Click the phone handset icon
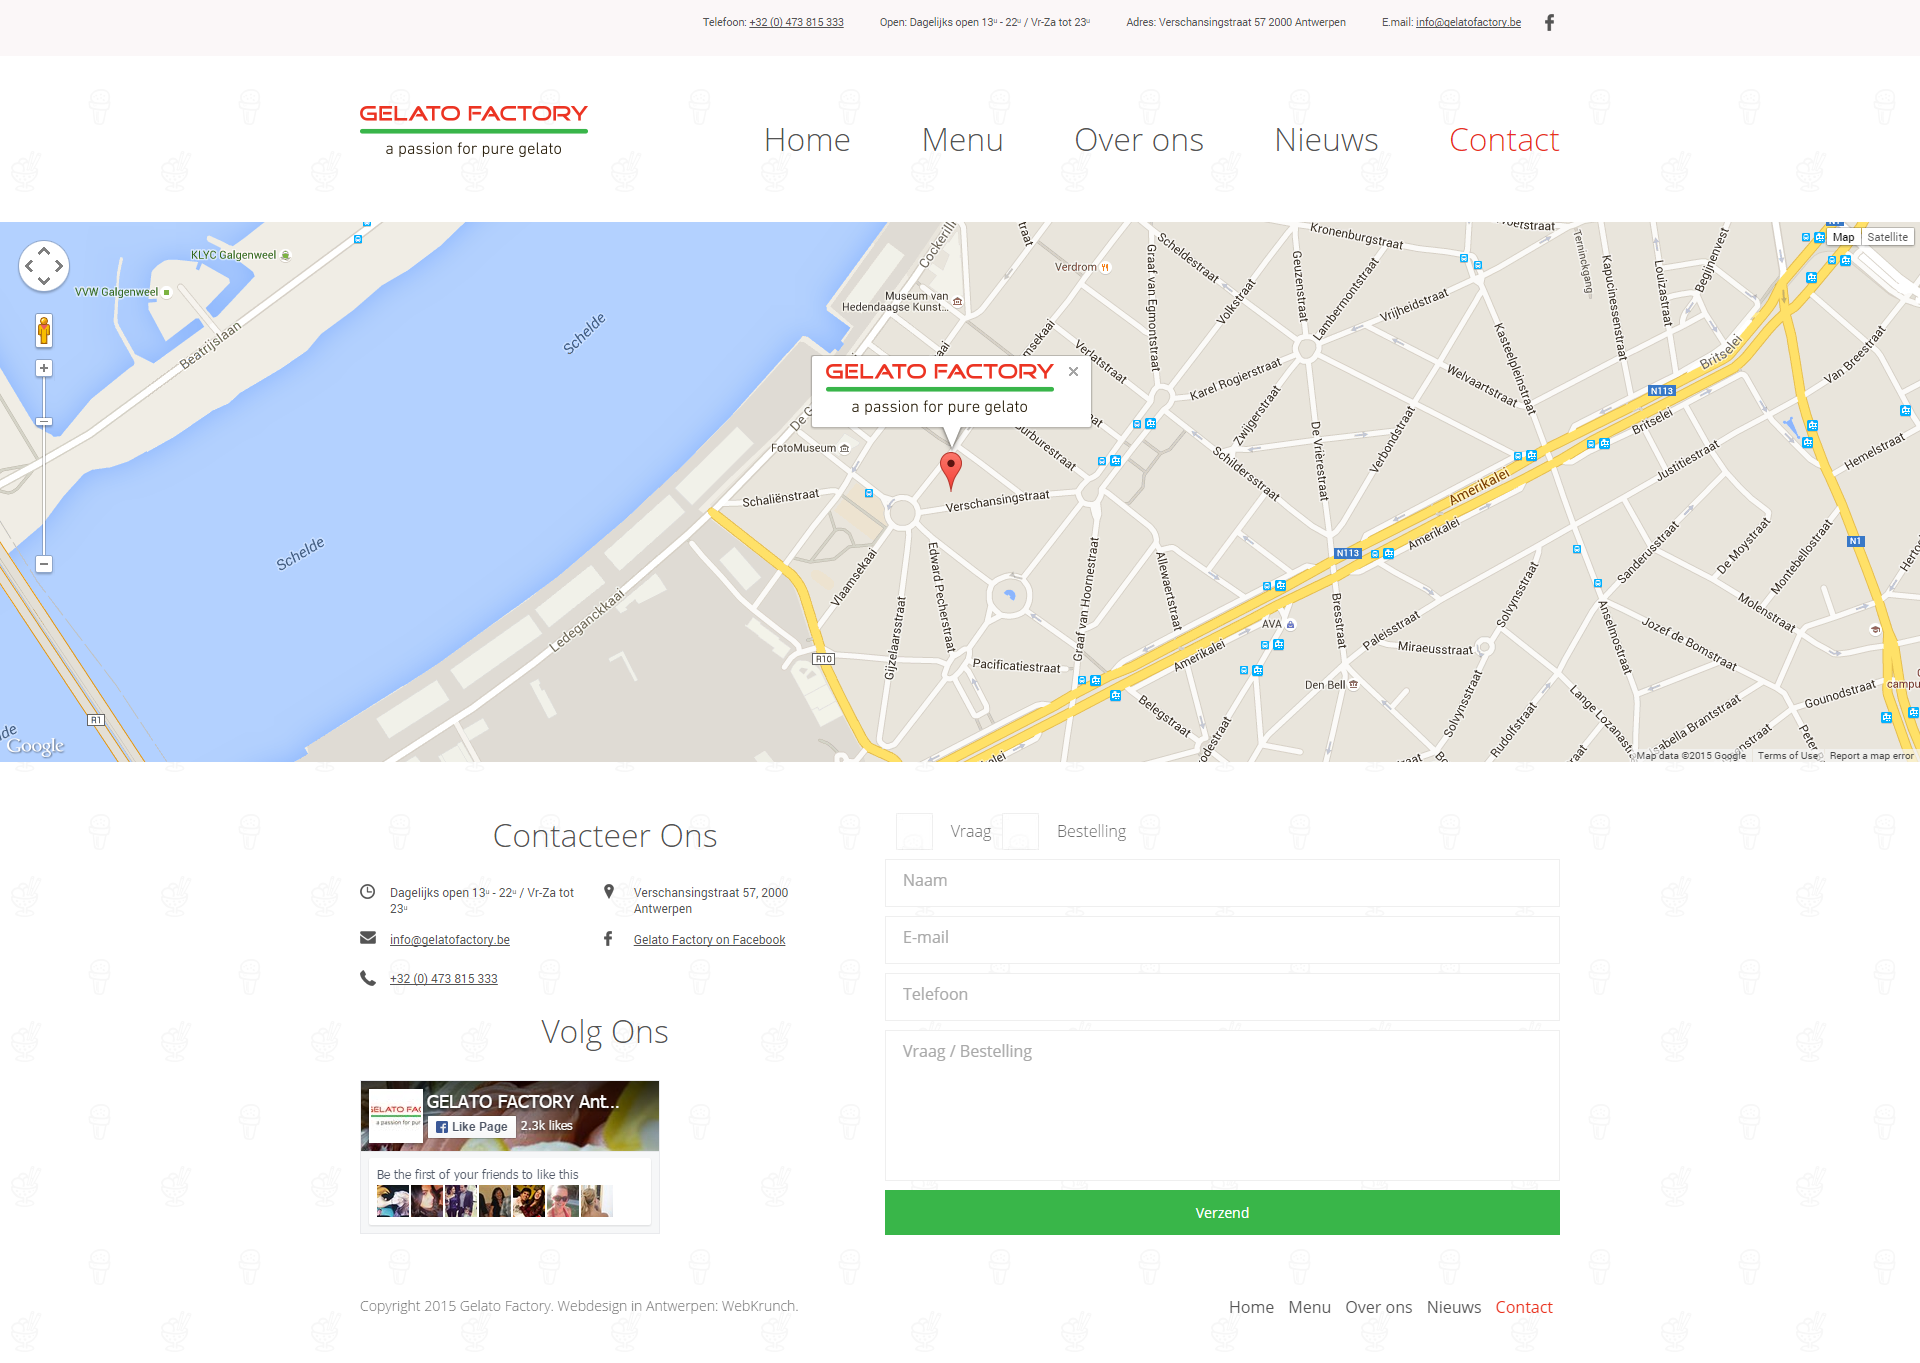The height and width of the screenshot is (1363, 1920). pyautogui.click(x=368, y=978)
